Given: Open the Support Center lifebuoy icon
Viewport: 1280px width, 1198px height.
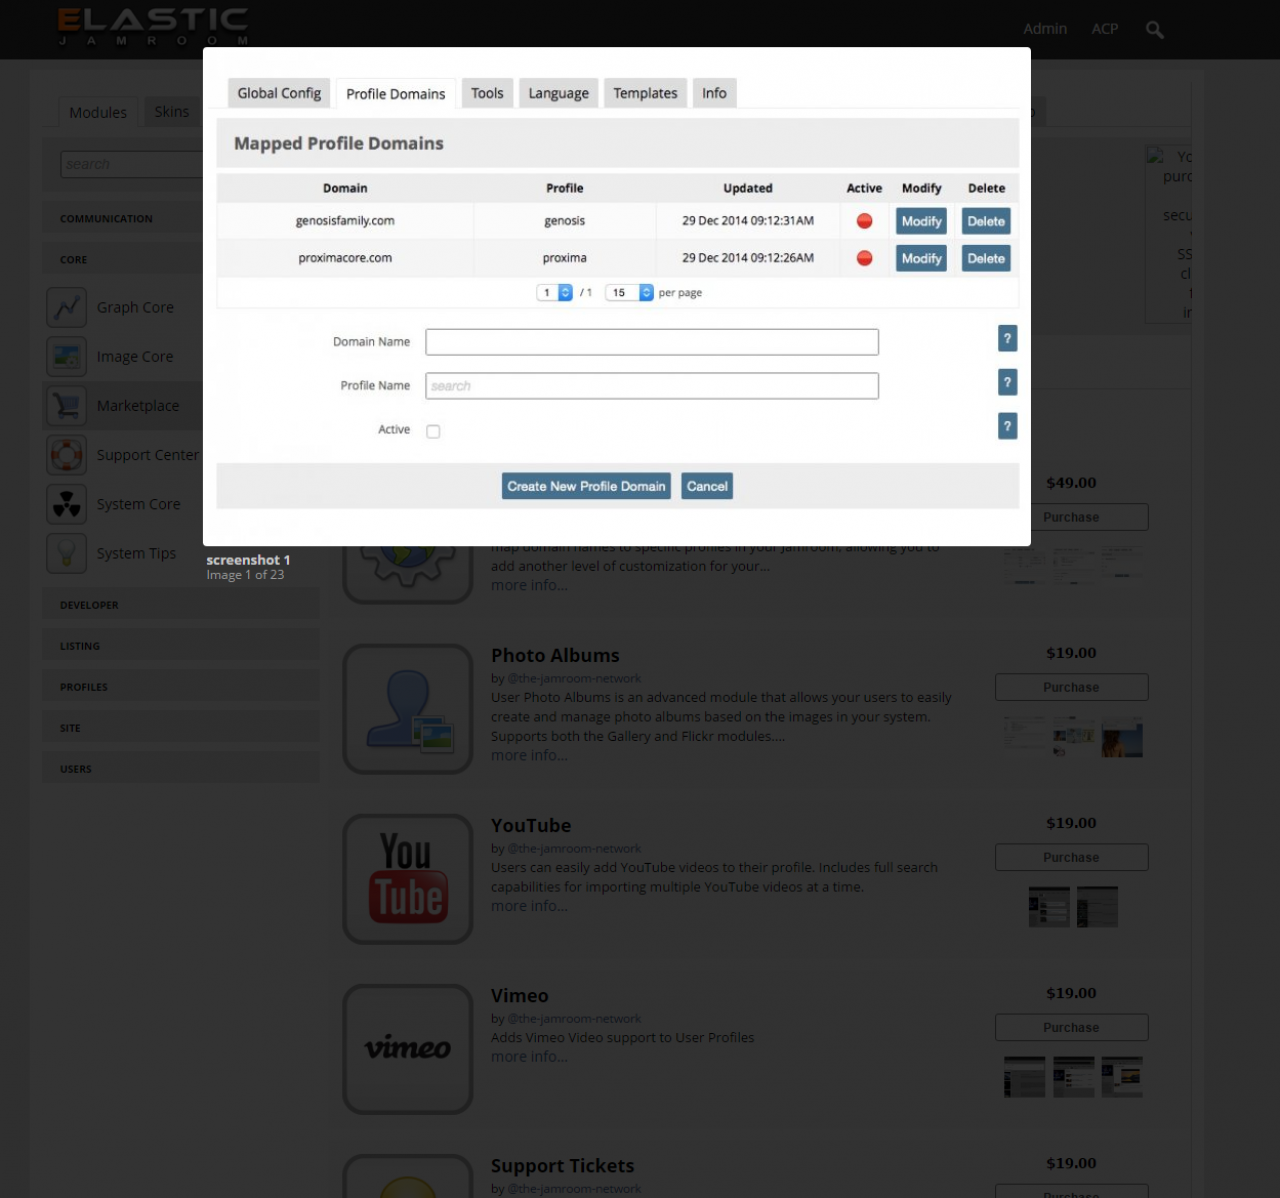Looking at the screenshot, I should [67, 455].
